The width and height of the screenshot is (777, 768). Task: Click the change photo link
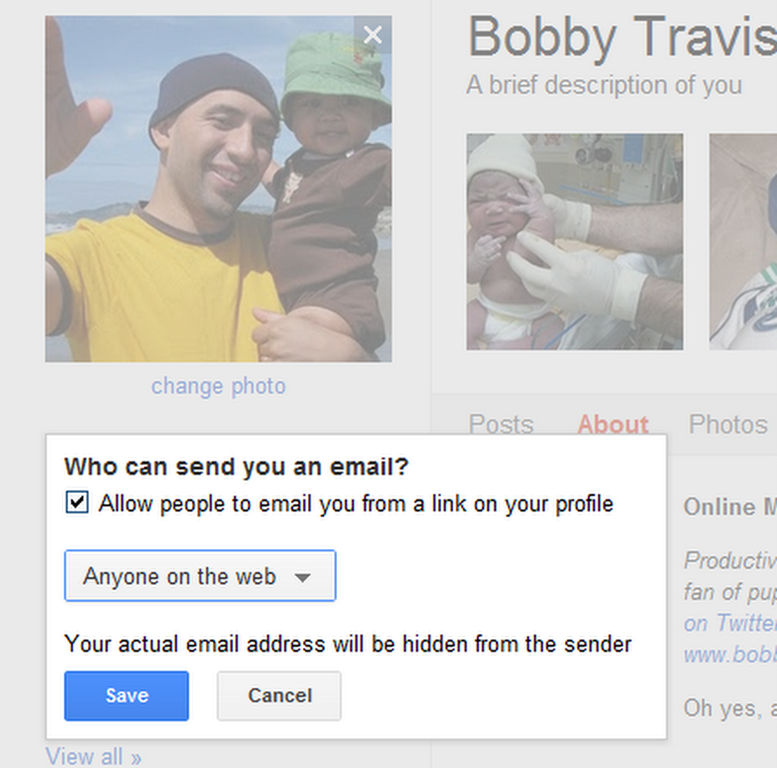pyautogui.click(x=218, y=386)
